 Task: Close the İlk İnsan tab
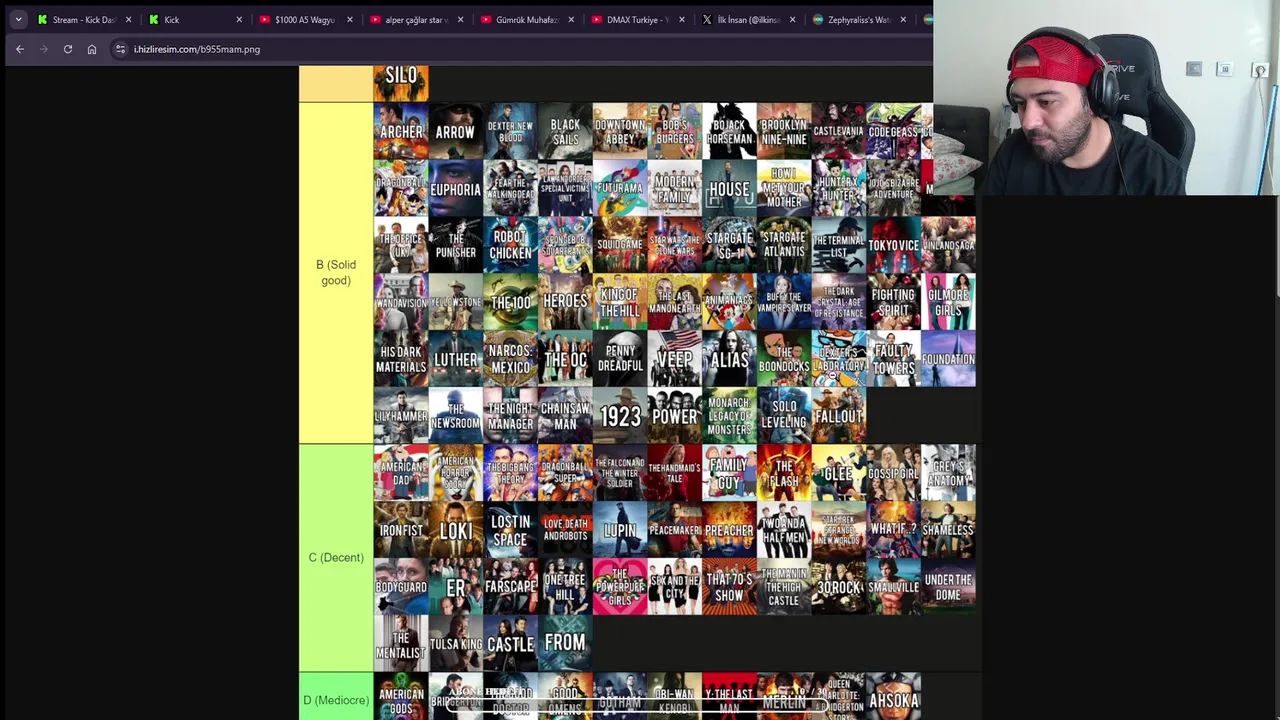click(x=792, y=19)
